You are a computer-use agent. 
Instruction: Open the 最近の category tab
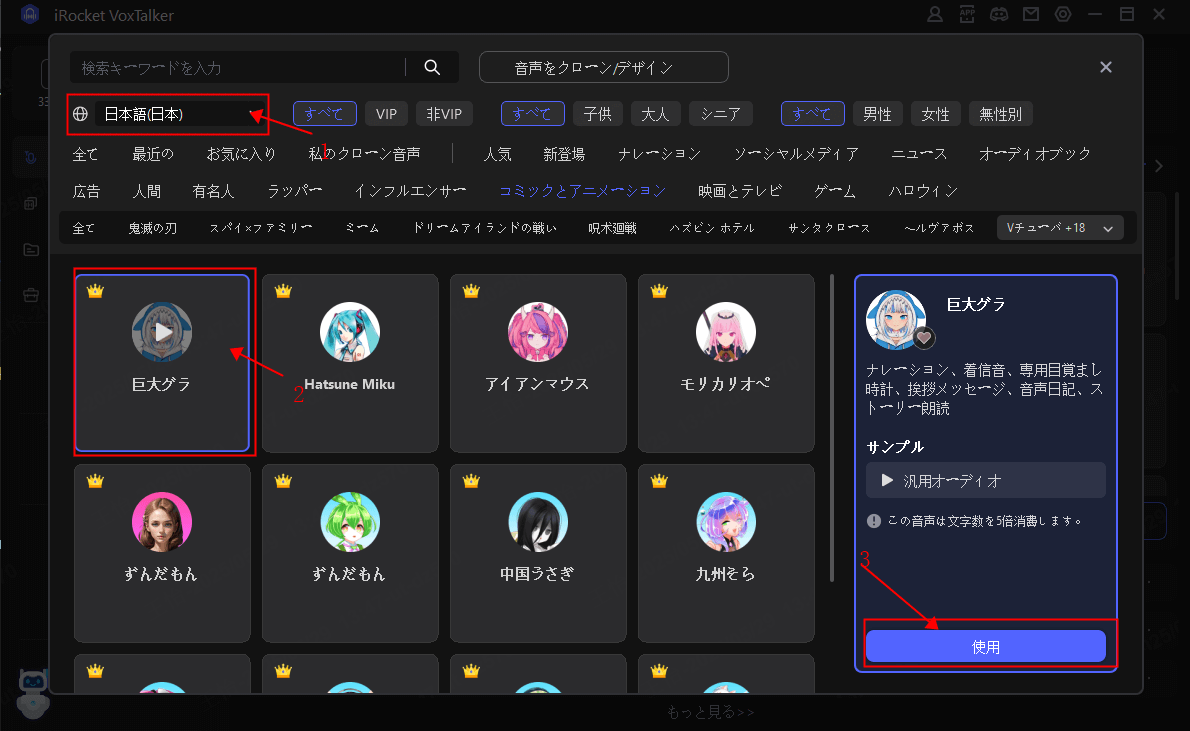point(153,154)
